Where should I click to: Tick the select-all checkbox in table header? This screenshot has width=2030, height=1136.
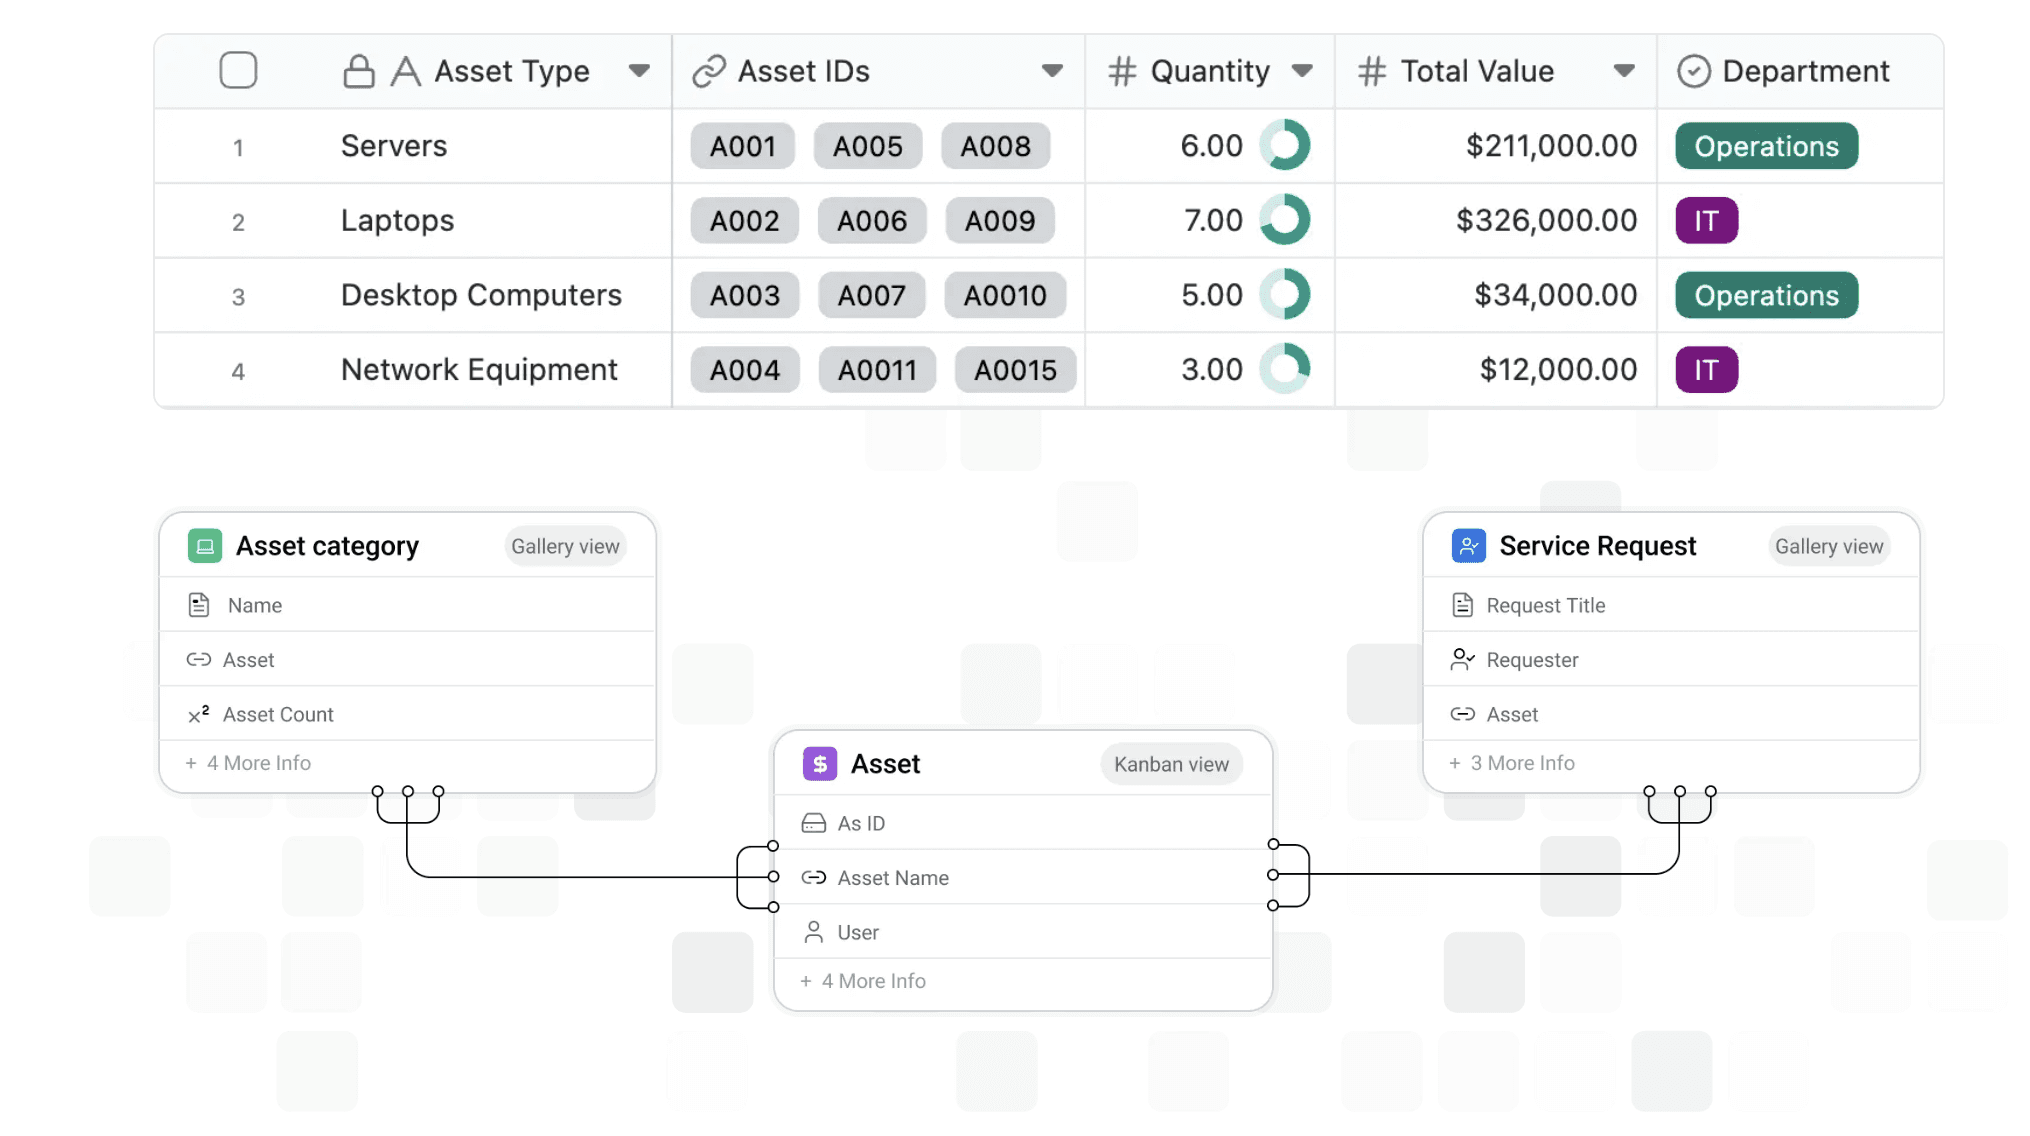coord(238,71)
